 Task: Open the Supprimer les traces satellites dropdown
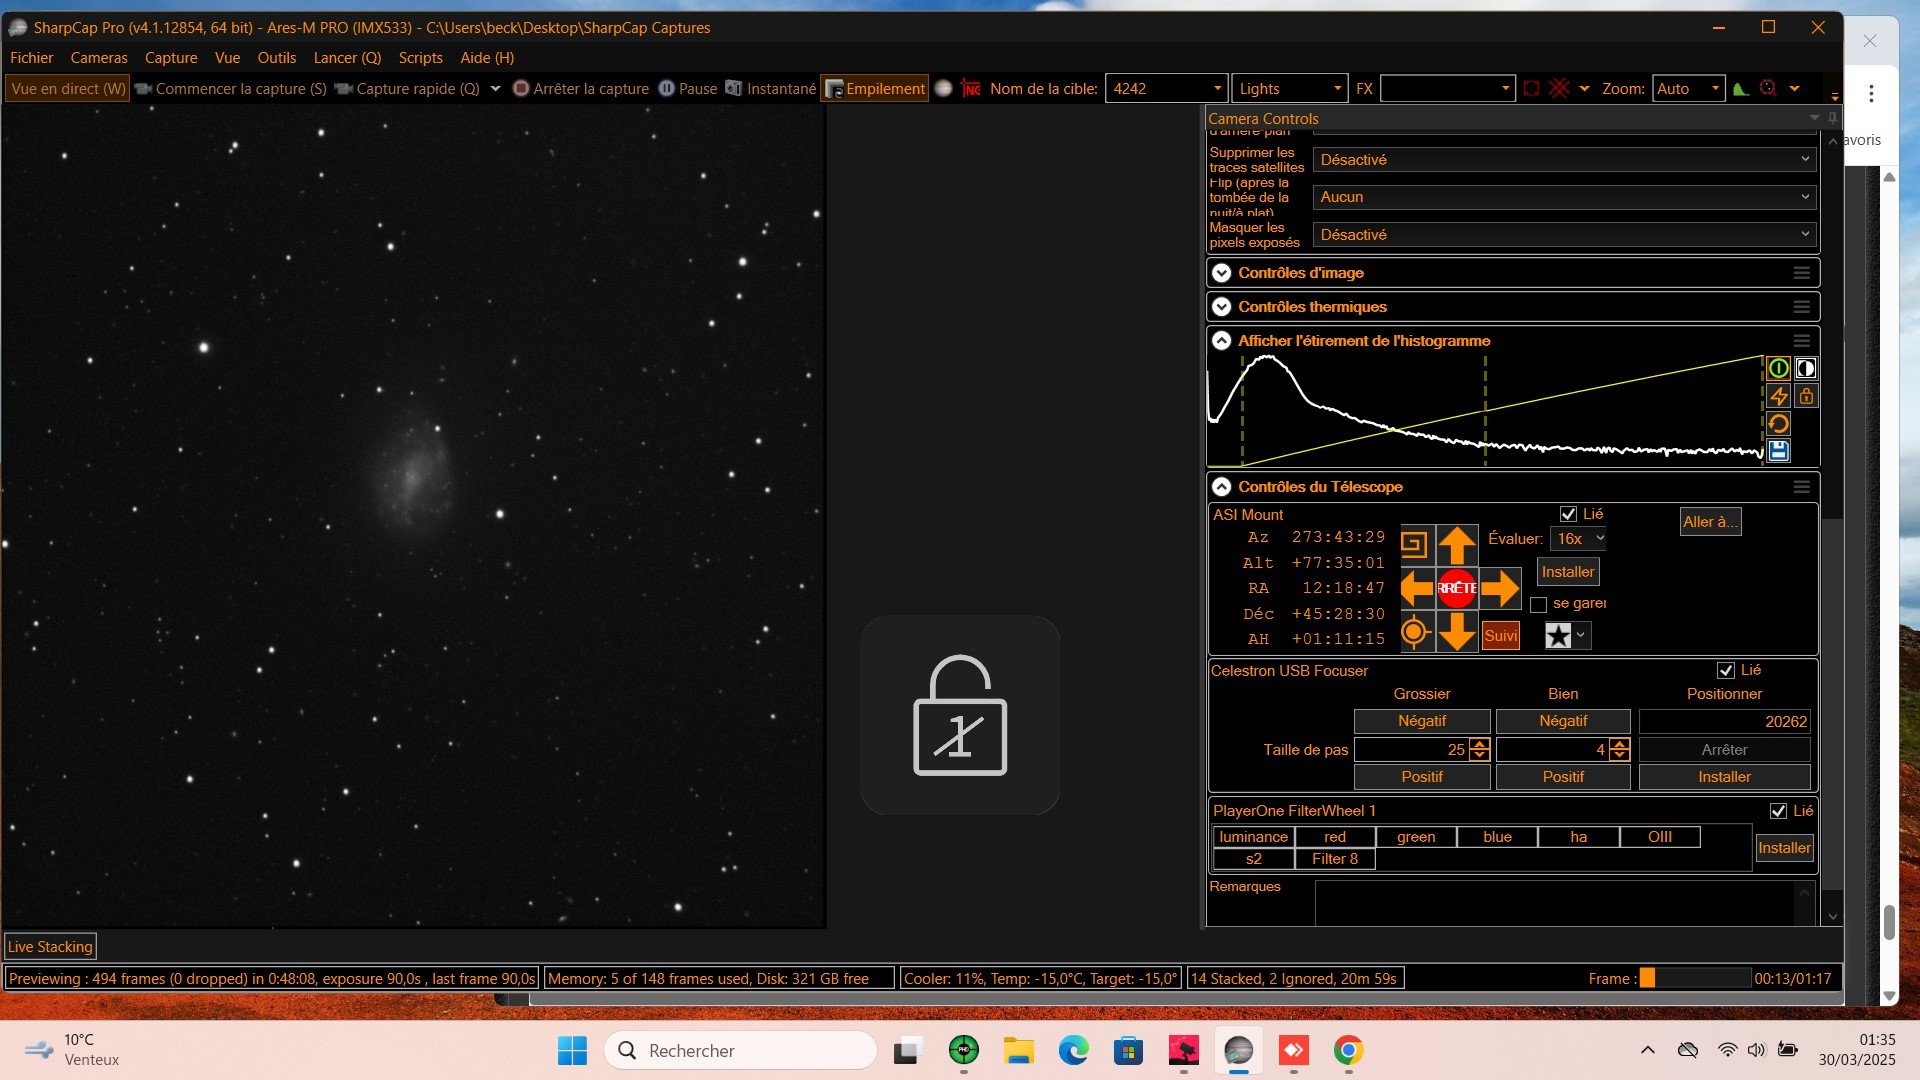pos(1564,160)
